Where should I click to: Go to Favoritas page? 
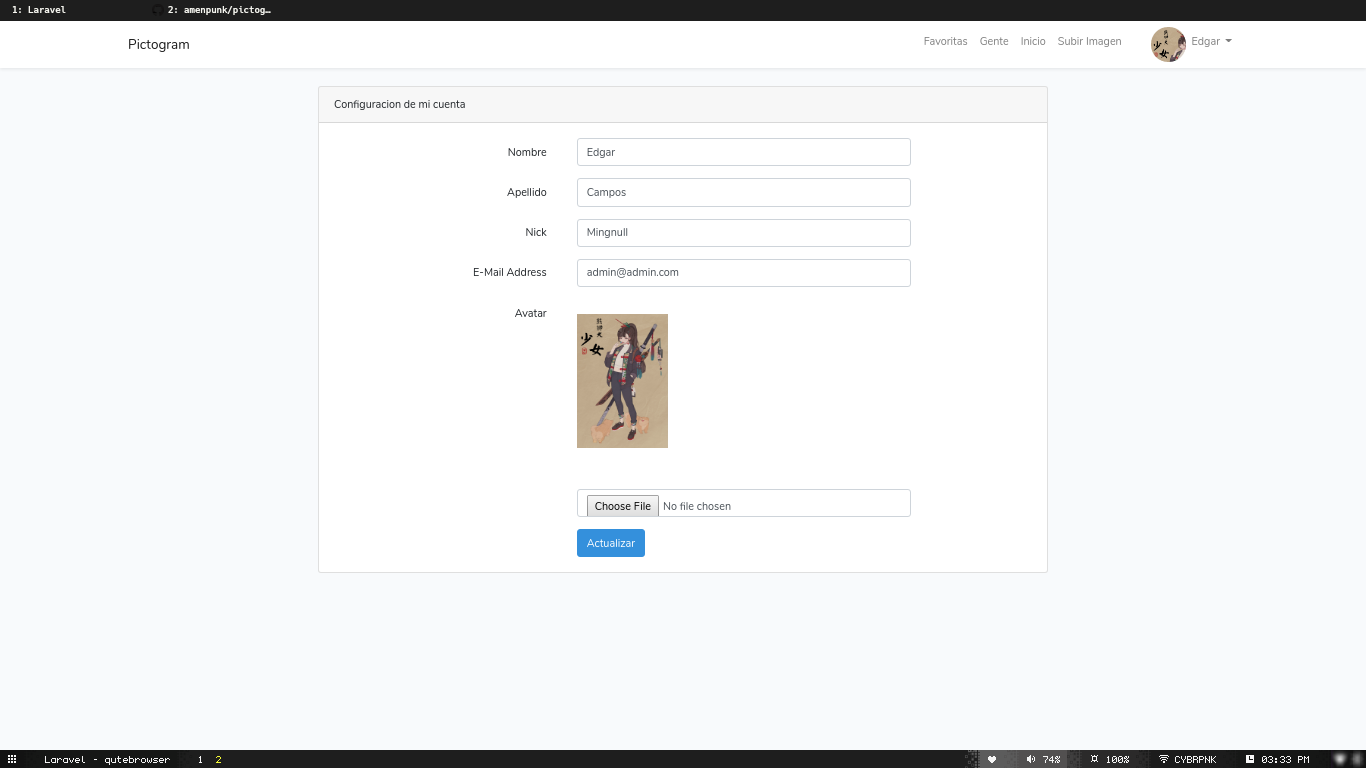pos(945,42)
